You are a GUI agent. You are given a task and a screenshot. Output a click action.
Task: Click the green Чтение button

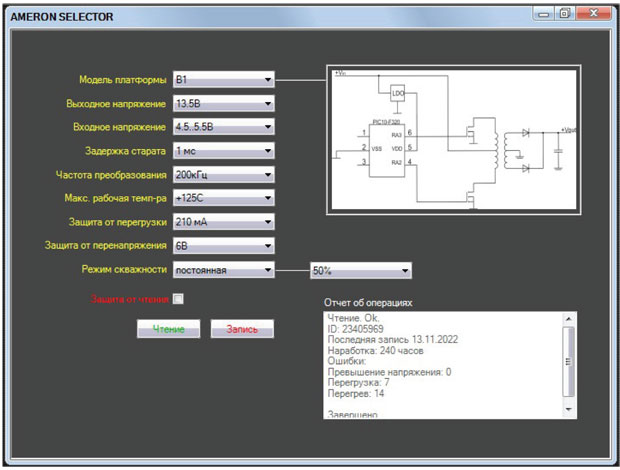[168, 329]
